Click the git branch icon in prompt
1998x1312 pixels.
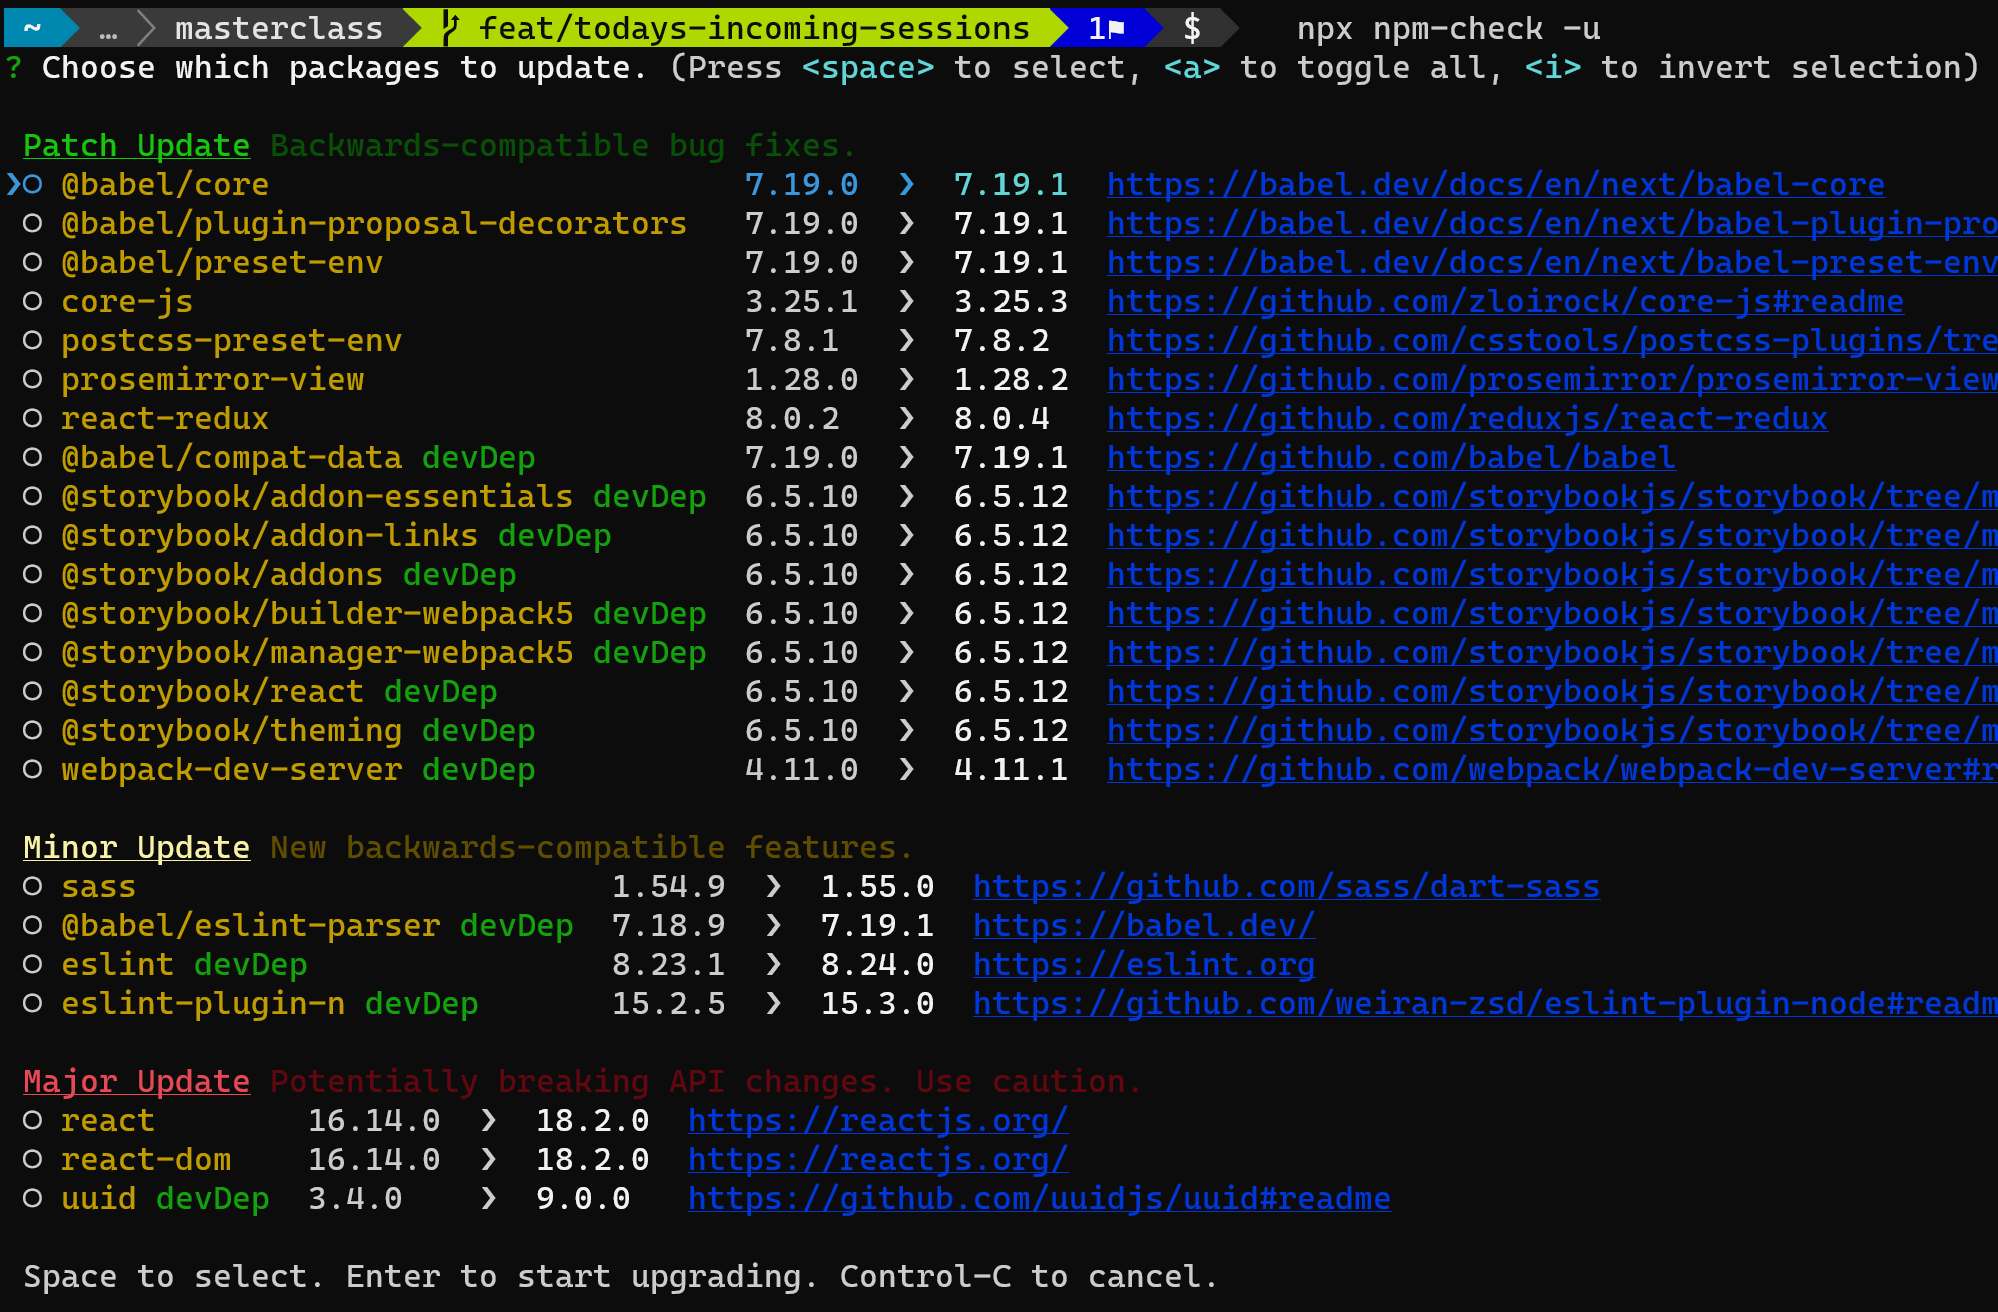click(x=451, y=28)
